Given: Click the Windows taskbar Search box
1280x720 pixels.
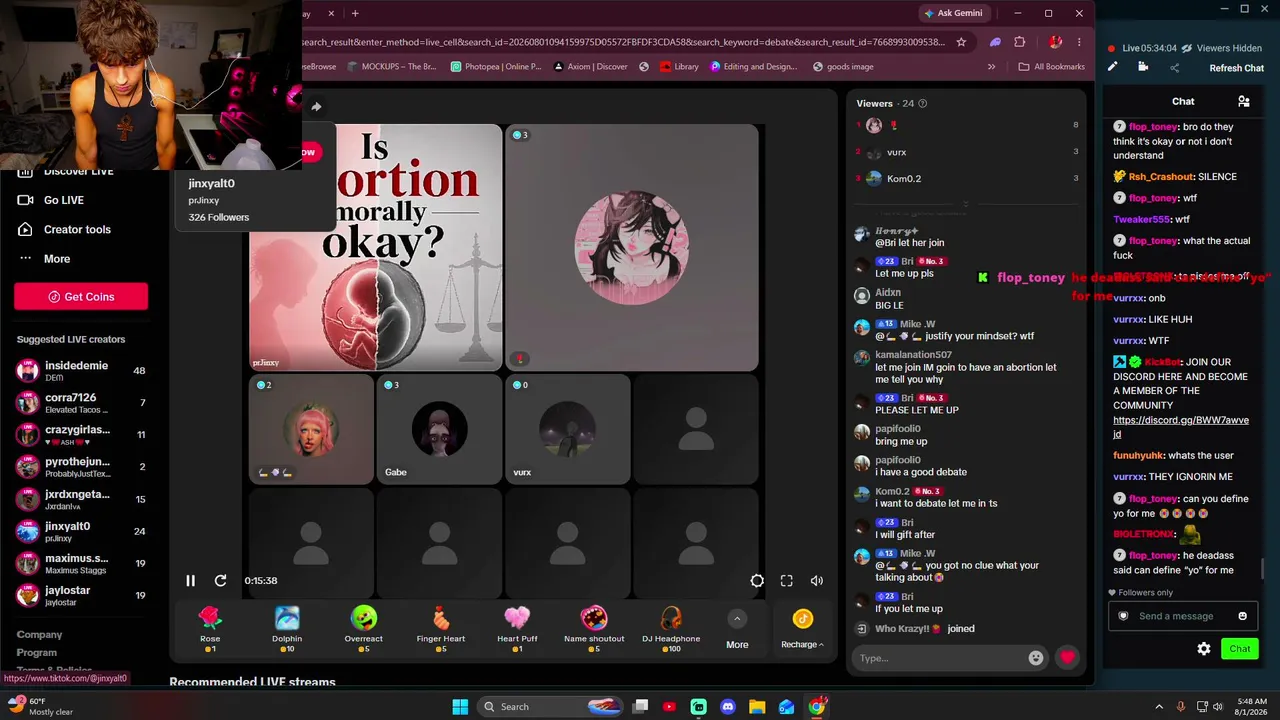Looking at the screenshot, I should tap(549, 707).
